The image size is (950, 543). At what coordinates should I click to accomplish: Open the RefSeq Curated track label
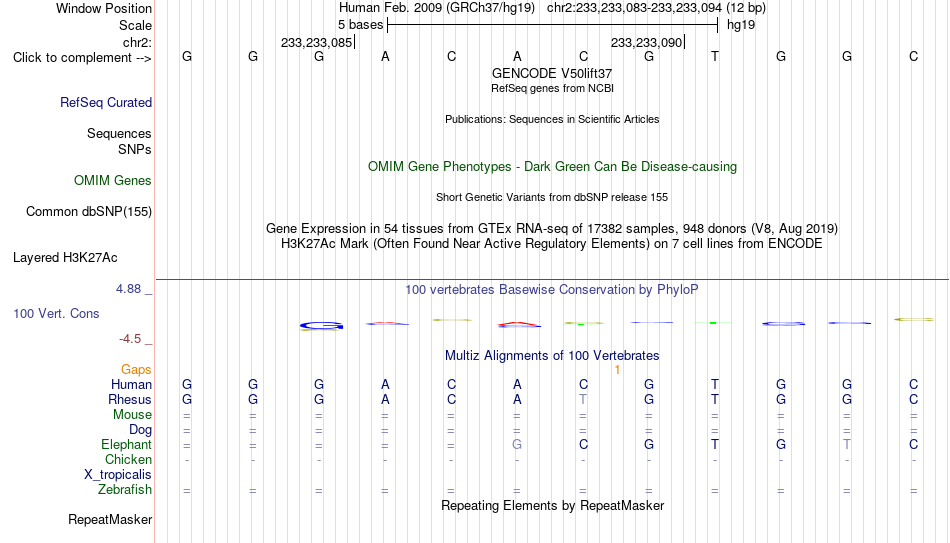[x=105, y=102]
